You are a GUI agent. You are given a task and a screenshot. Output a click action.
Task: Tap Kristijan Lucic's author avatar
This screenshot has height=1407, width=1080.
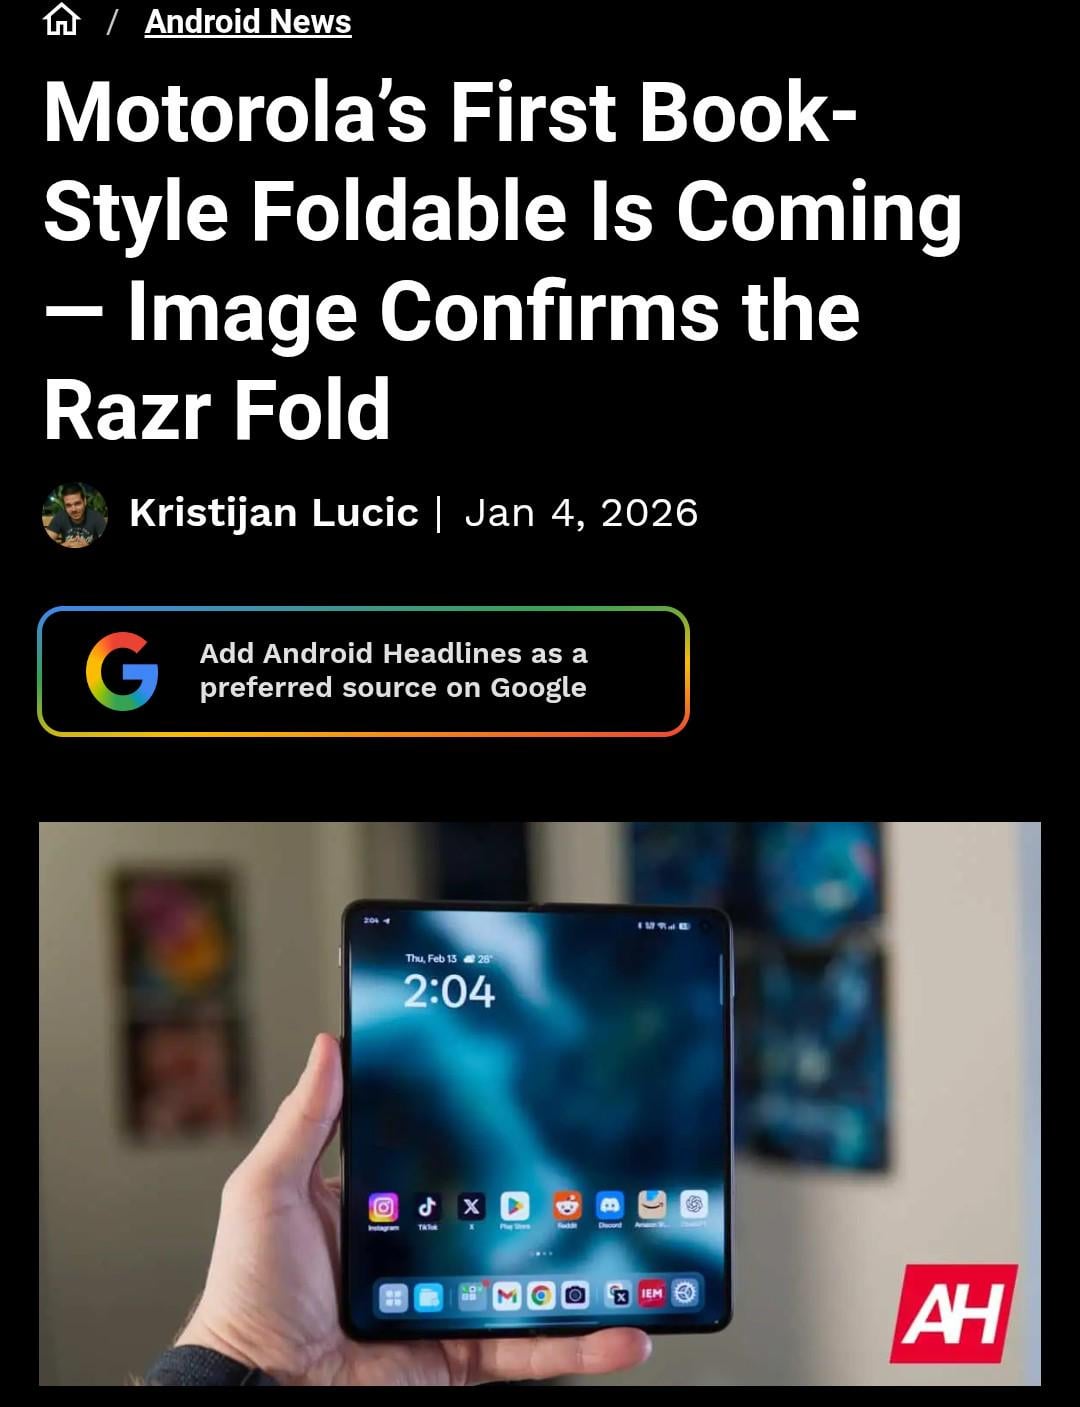coord(75,514)
